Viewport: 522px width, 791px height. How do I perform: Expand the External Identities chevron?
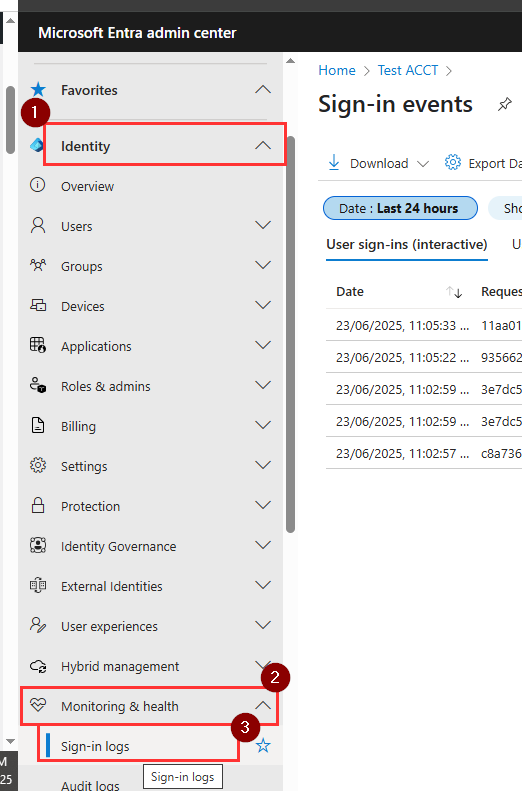[263, 585]
